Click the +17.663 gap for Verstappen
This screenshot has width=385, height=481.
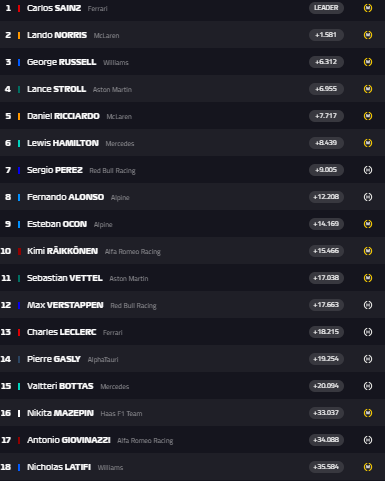point(326,305)
